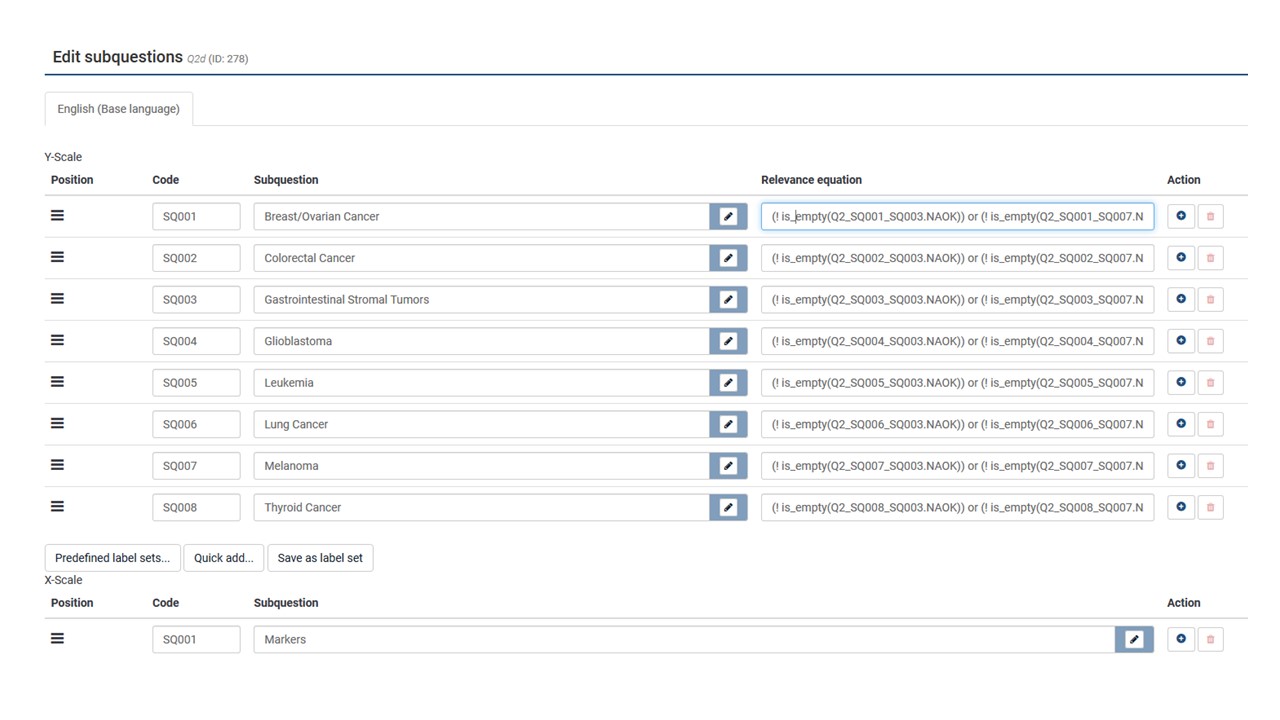Click the relevance equation field for Leukemia
This screenshot has height=720, width=1280.
coord(957,383)
